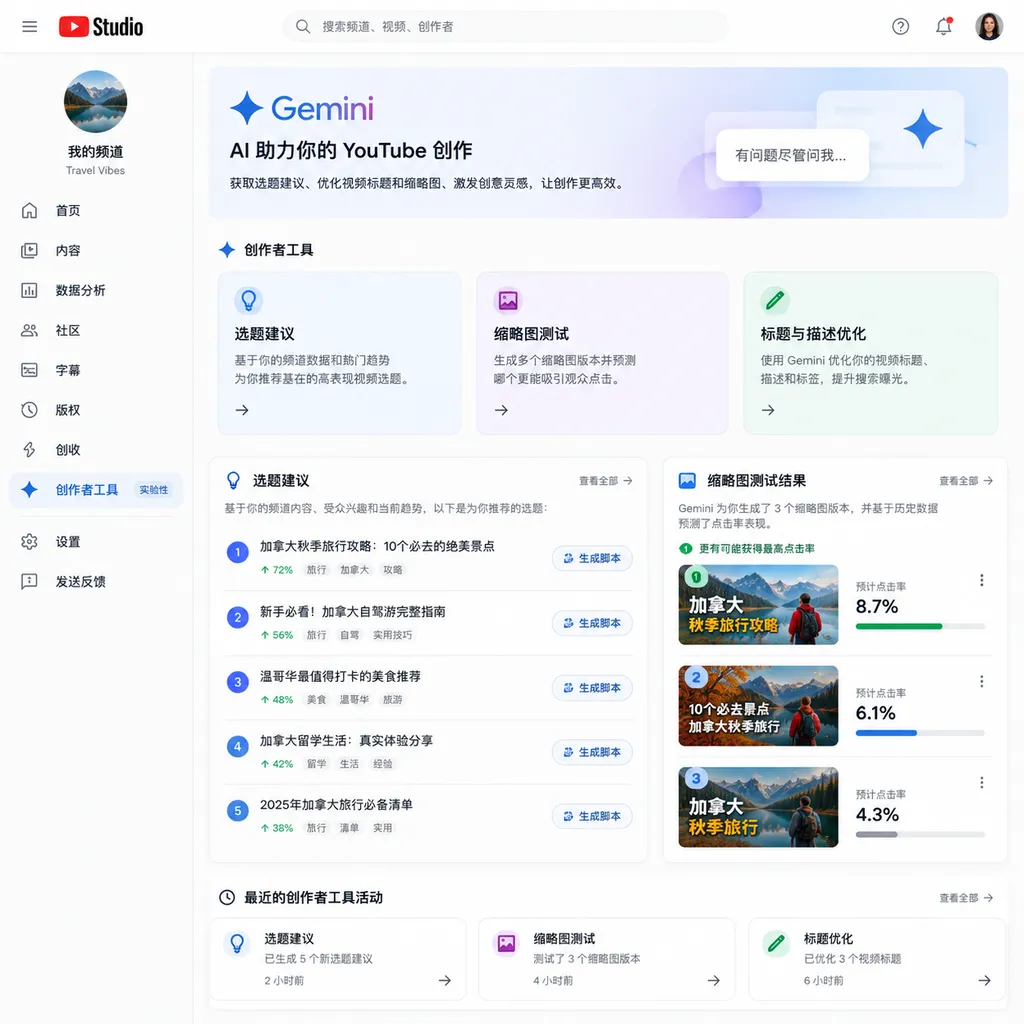Click the 设置 gear icon

[29, 542]
